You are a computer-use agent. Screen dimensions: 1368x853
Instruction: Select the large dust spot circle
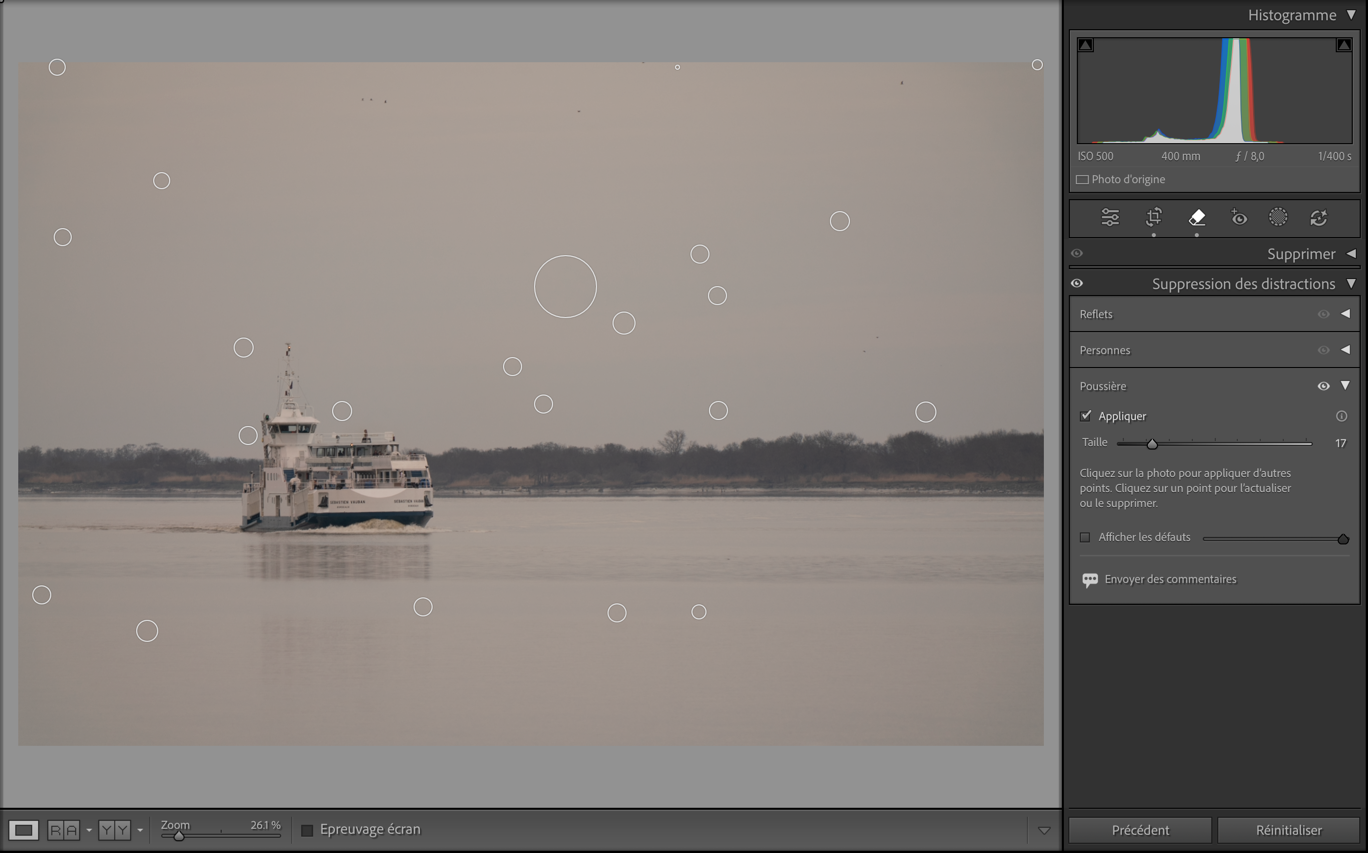pos(565,287)
